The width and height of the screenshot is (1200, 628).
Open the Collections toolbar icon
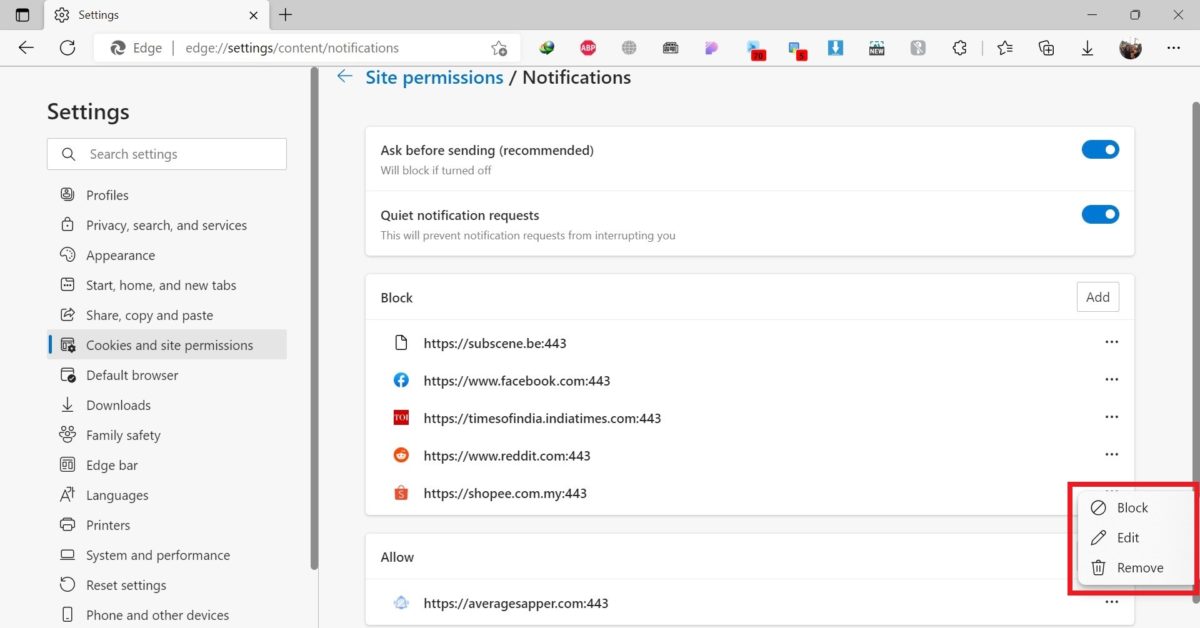[1046, 47]
